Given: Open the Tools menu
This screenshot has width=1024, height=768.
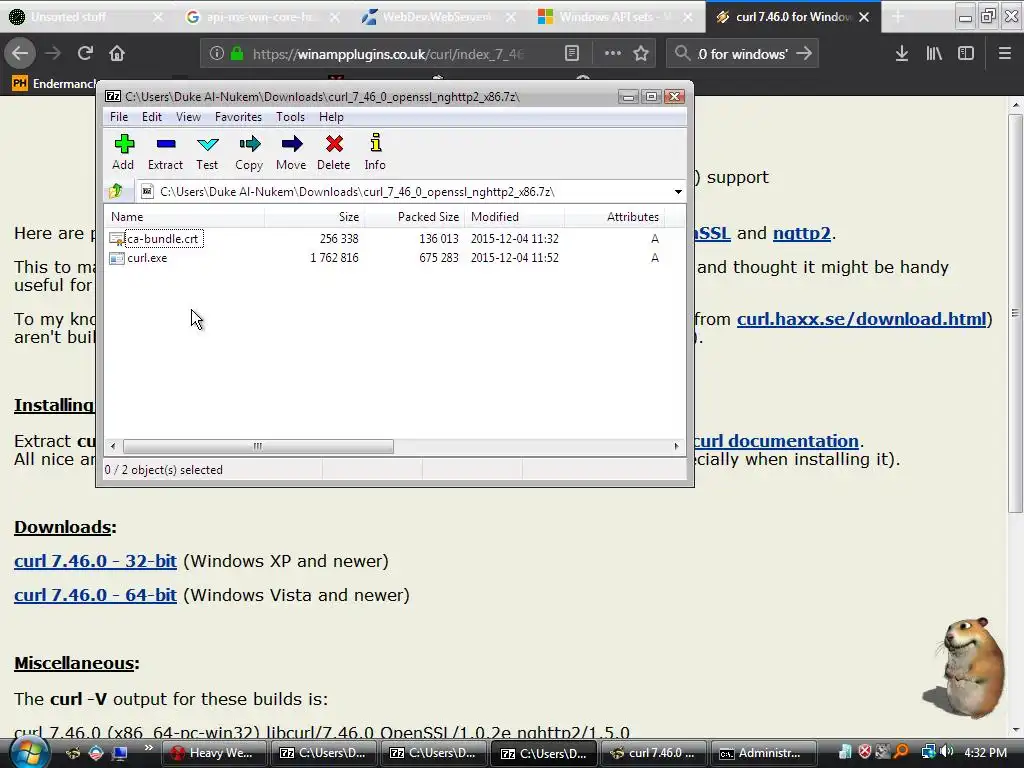Looking at the screenshot, I should (290, 117).
